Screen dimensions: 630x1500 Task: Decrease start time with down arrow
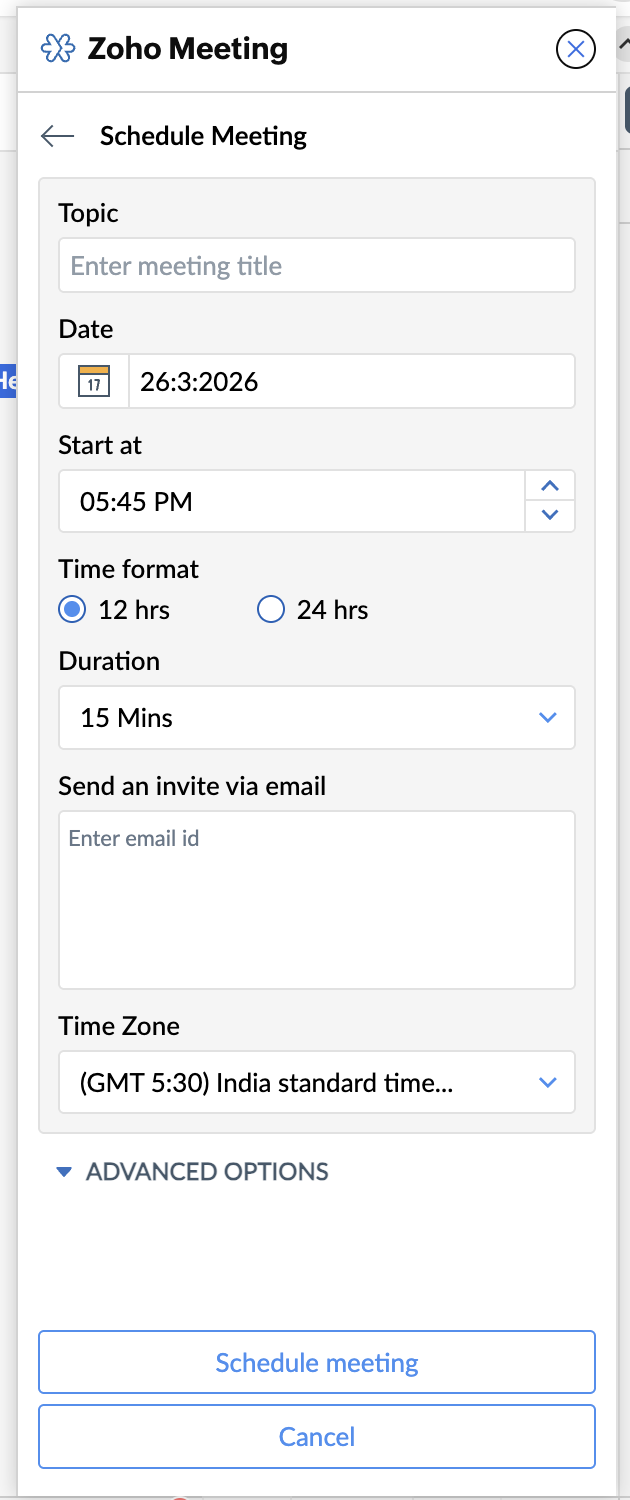[x=549, y=515]
